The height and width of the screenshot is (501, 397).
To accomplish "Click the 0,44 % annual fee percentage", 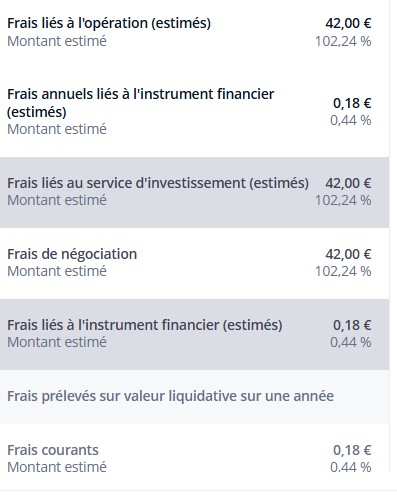I will 351,120.
